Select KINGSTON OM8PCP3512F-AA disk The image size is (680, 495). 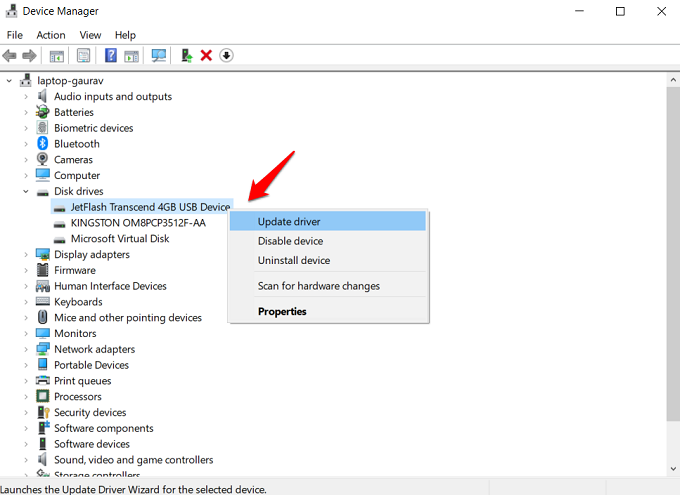(138, 223)
